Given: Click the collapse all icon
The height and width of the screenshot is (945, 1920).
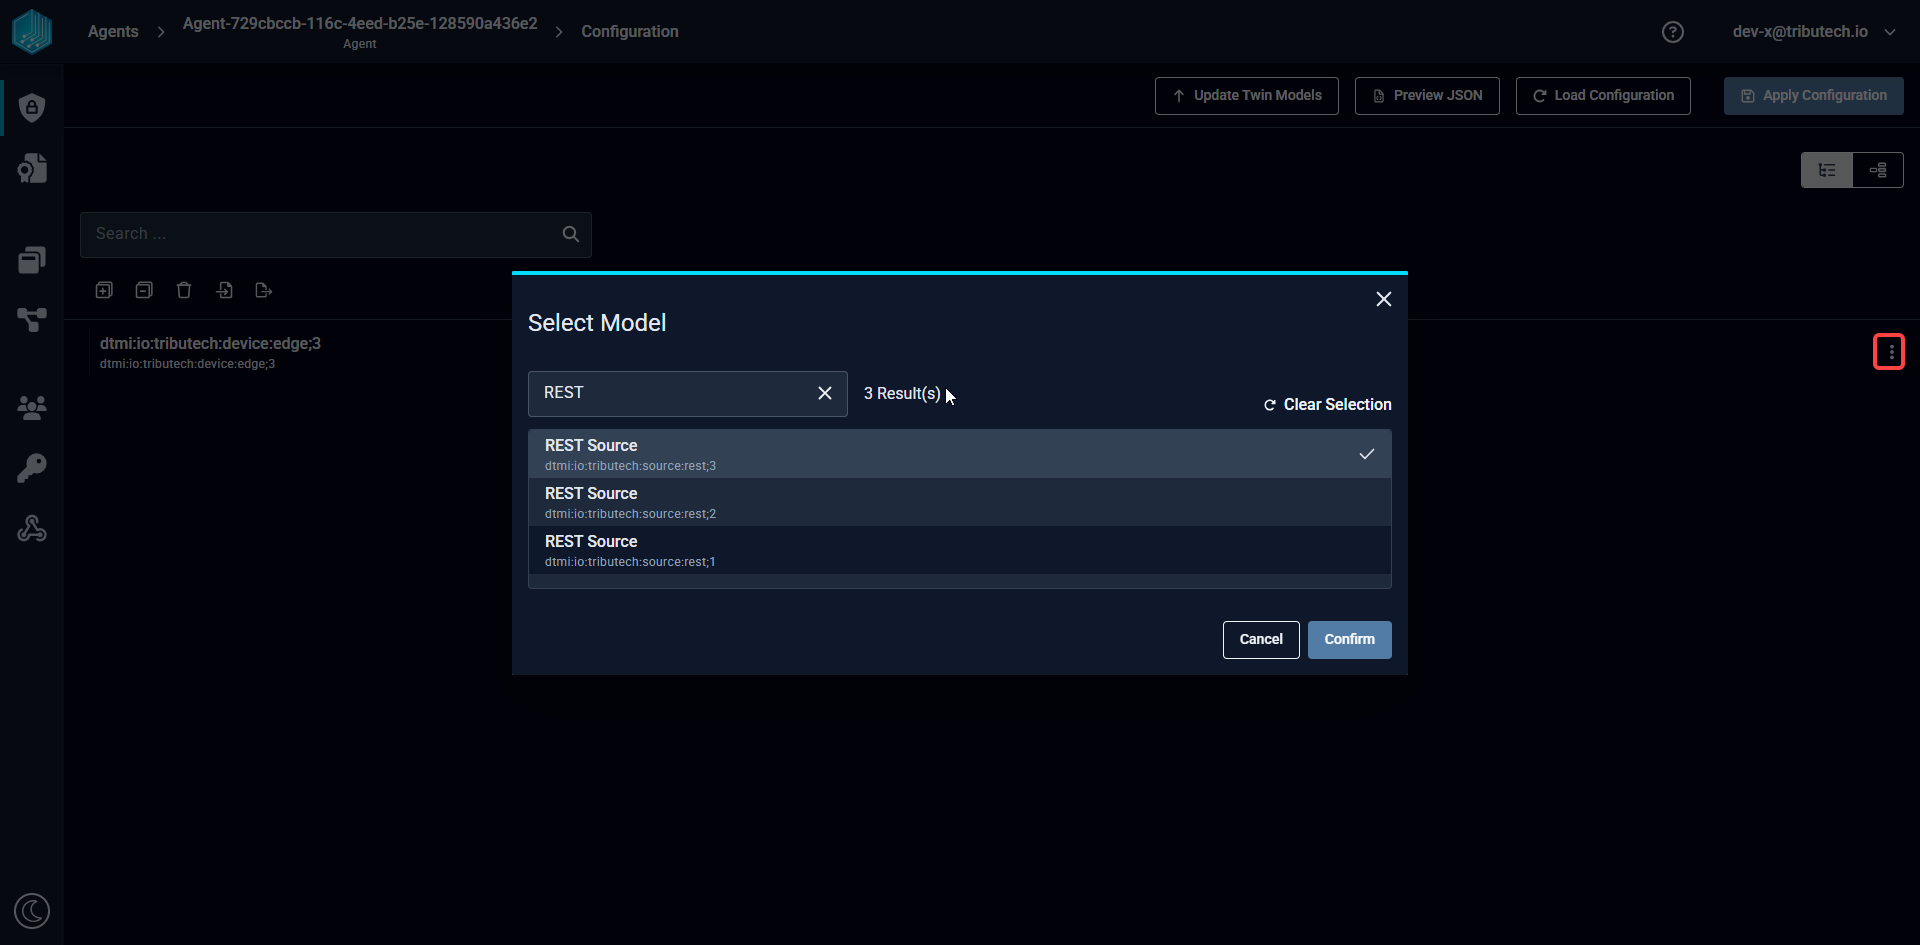Looking at the screenshot, I should click(x=144, y=290).
